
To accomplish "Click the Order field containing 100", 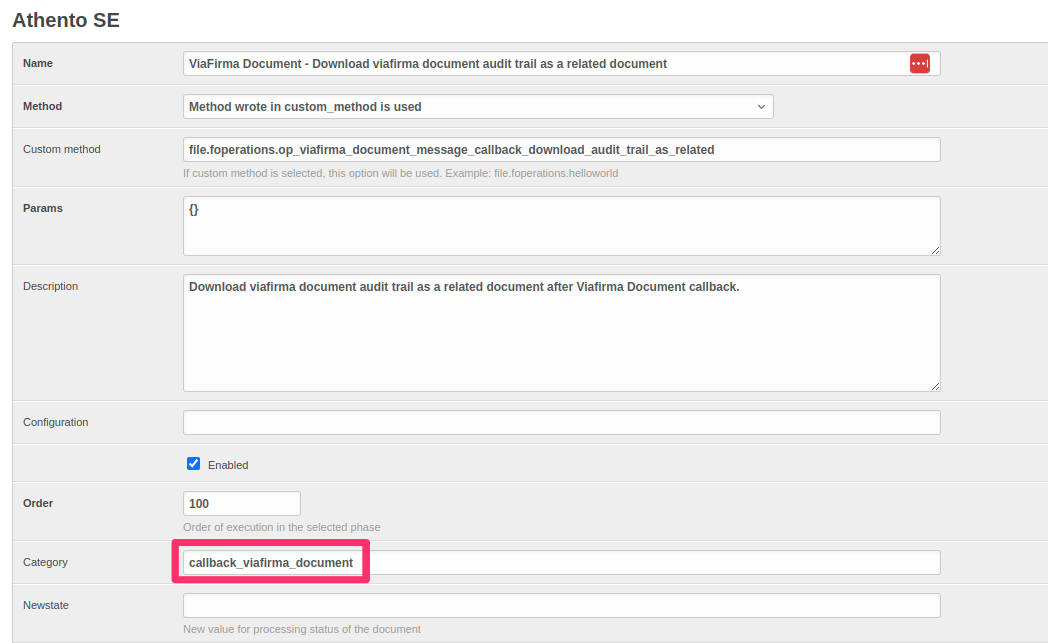I will (241, 504).
